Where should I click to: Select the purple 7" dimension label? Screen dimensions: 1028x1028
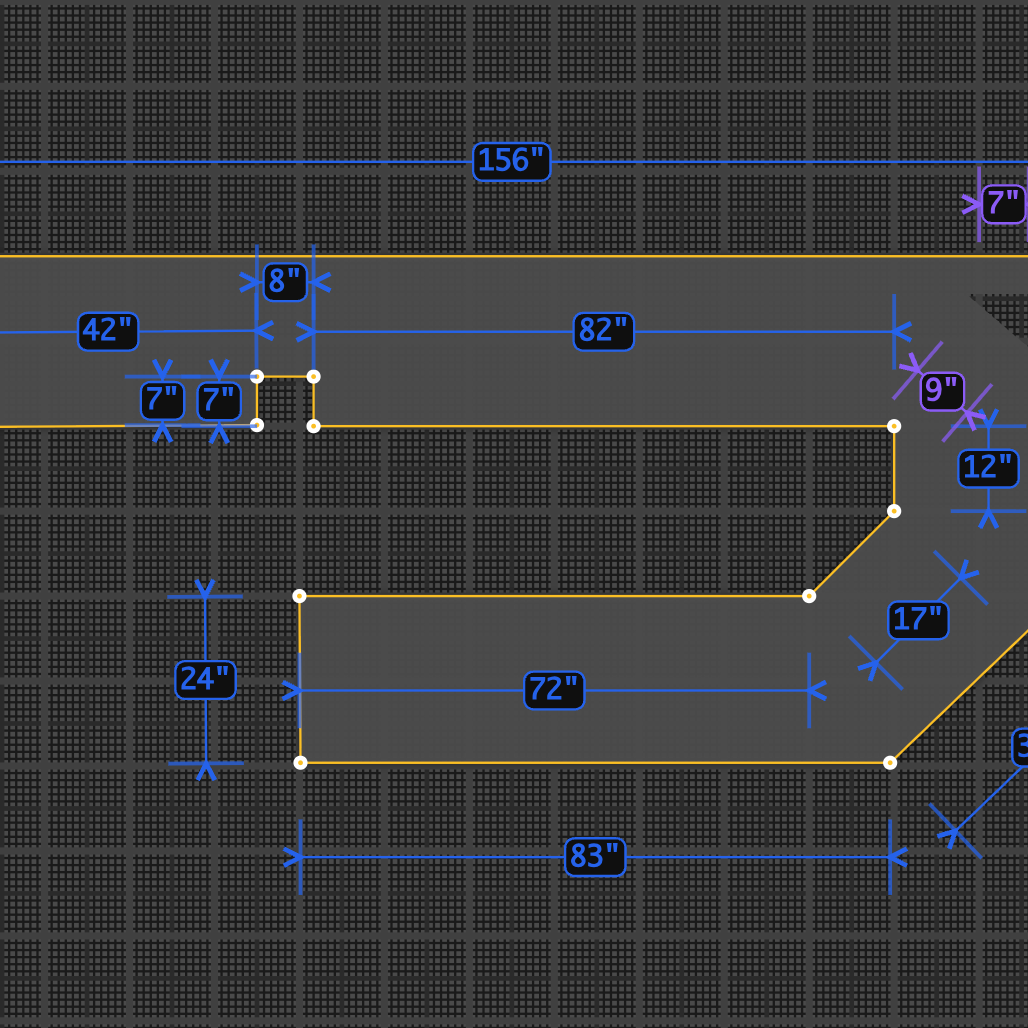click(1002, 204)
